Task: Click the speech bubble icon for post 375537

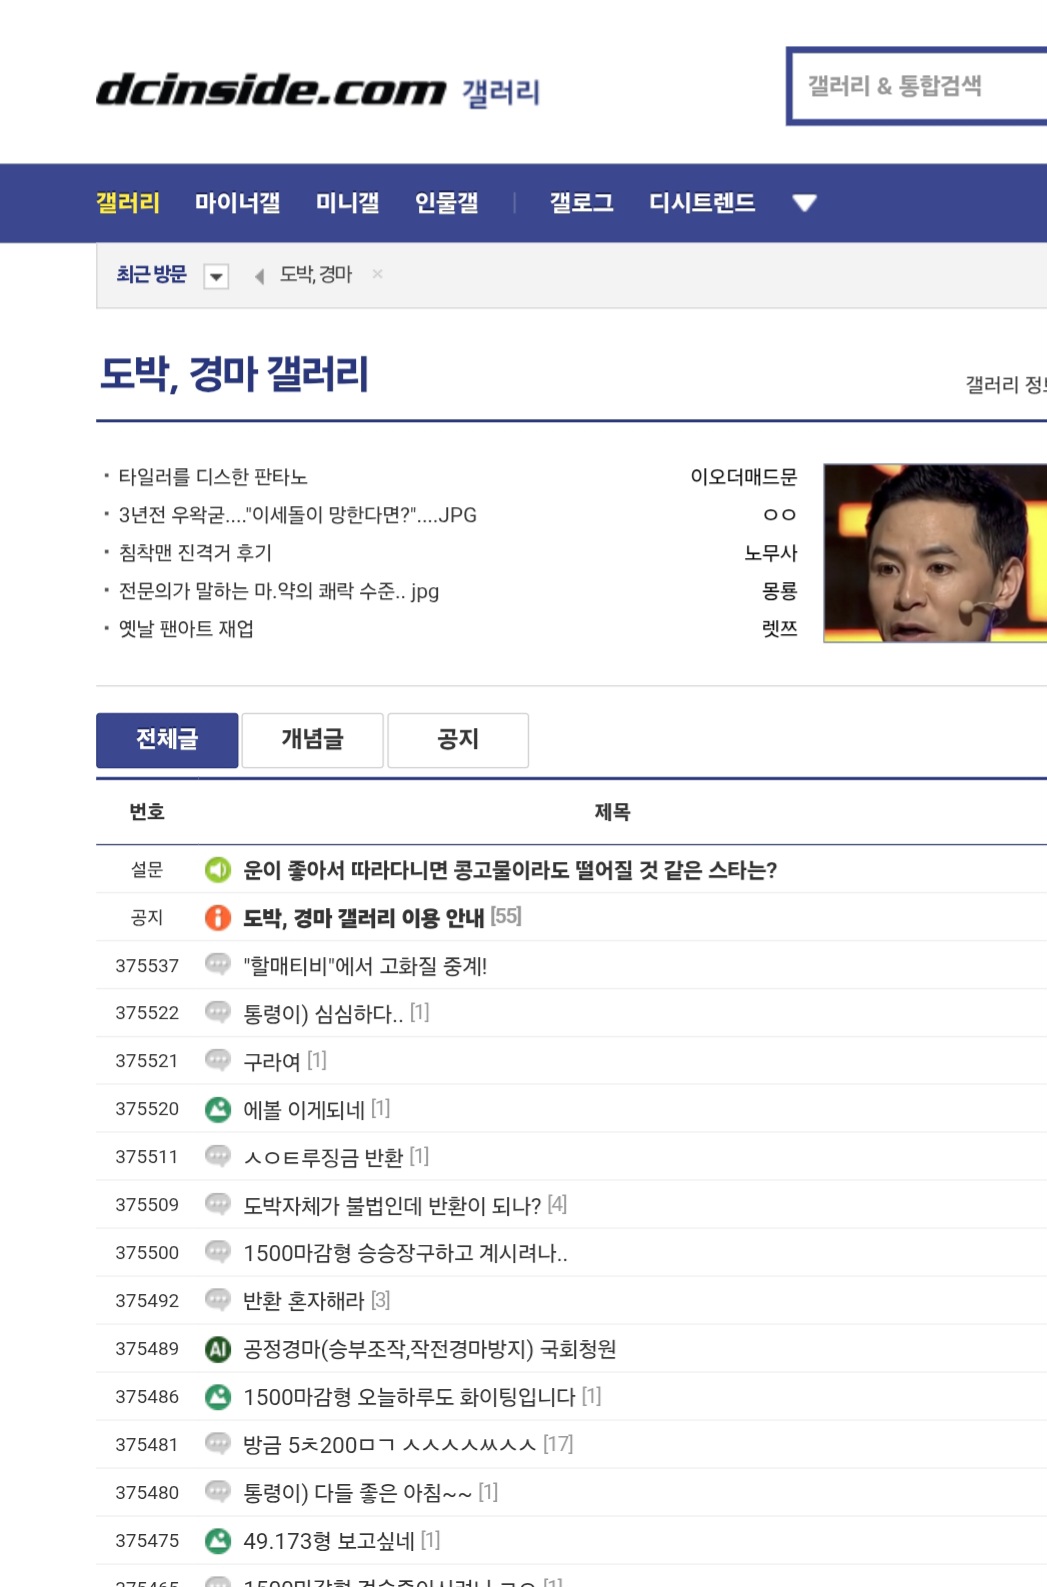Action: point(217,965)
